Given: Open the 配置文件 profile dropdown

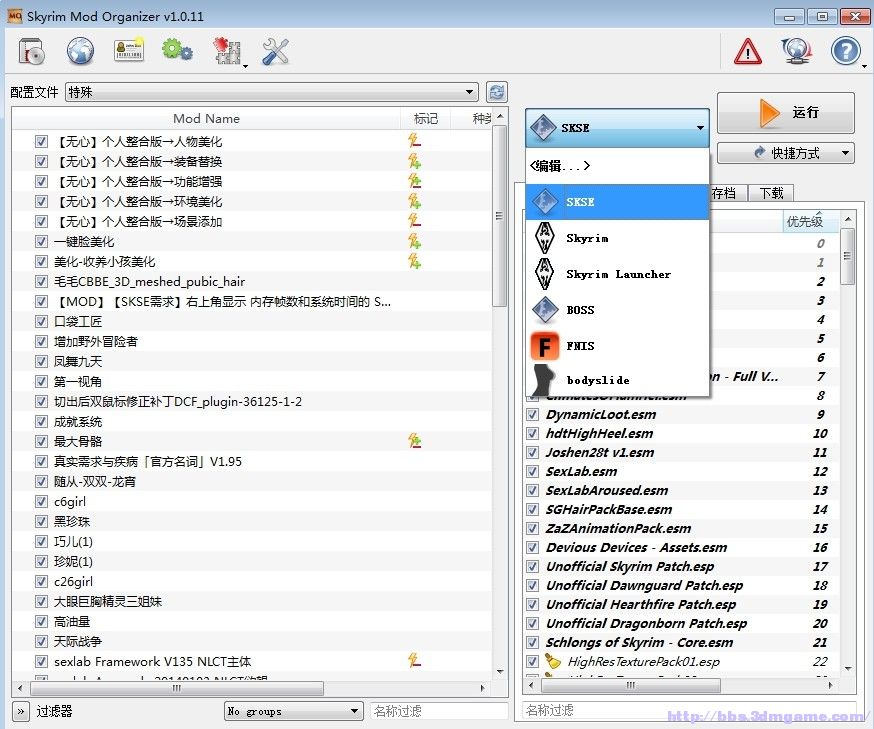Looking at the screenshot, I should [272, 92].
